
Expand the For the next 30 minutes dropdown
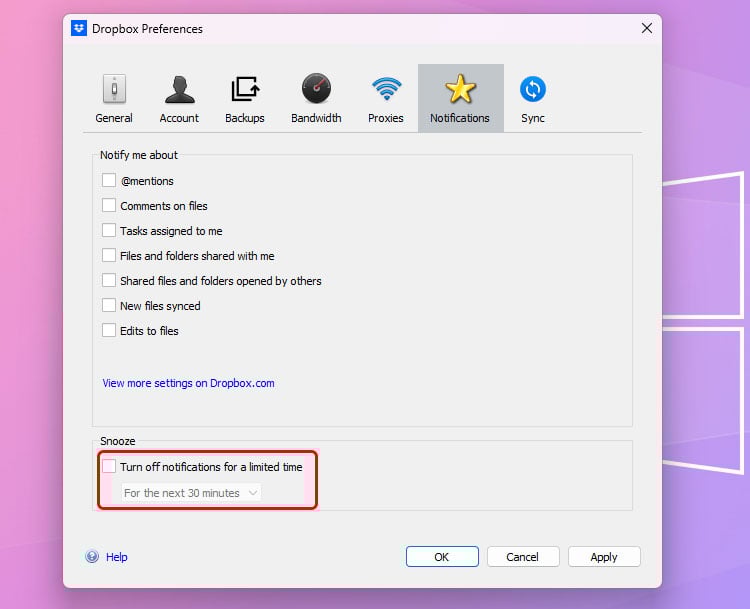pyautogui.click(x=191, y=493)
